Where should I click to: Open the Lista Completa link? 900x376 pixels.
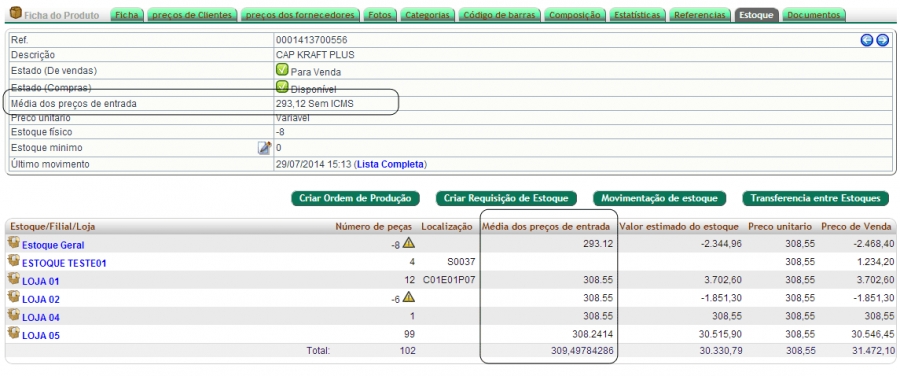390,164
